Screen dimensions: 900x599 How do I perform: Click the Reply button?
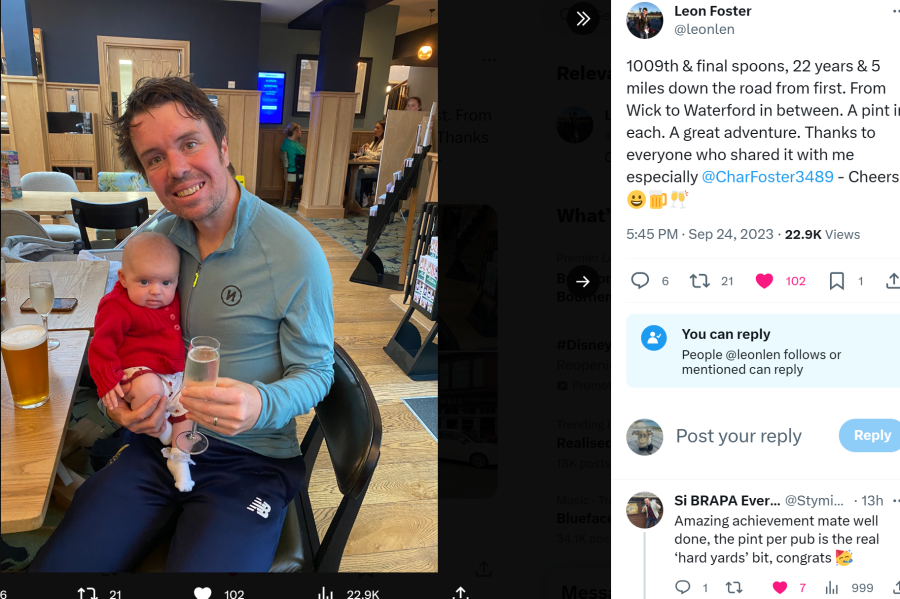pos(871,435)
